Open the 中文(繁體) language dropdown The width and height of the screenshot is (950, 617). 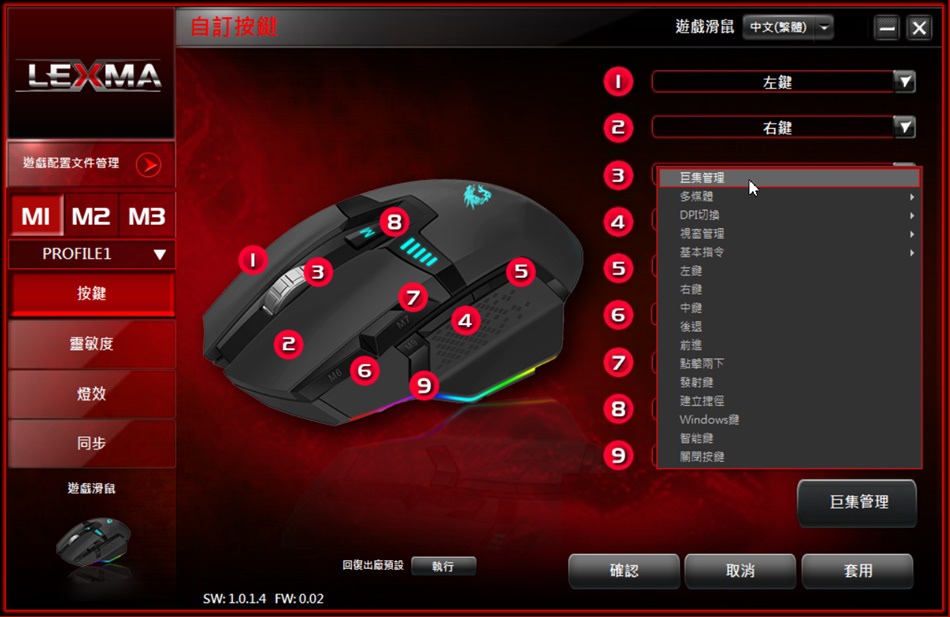tap(788, 27)
